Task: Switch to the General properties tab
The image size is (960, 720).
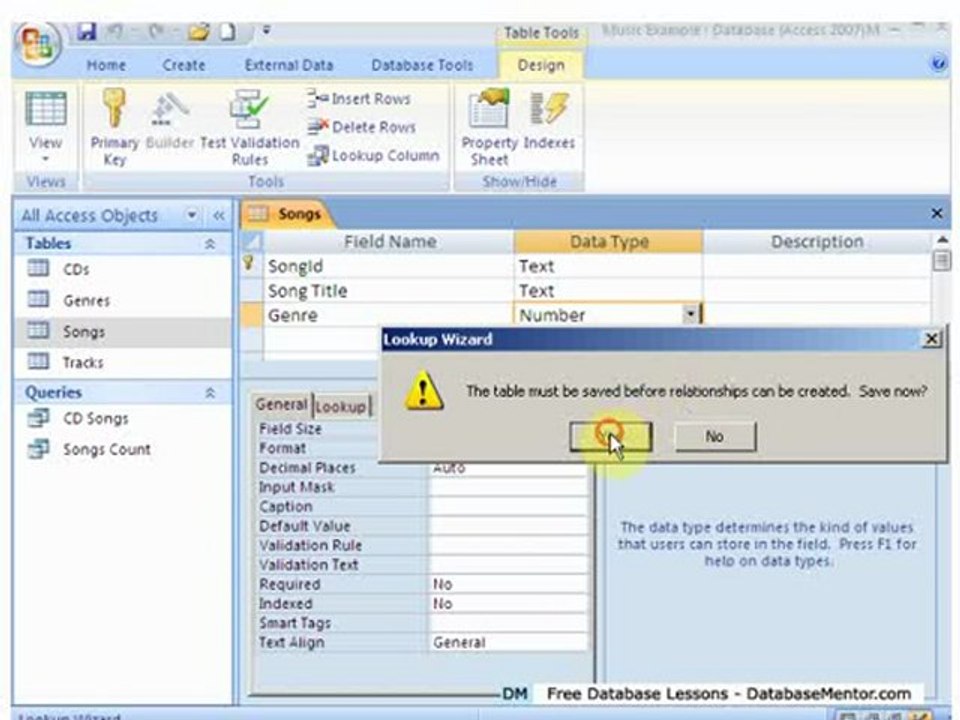Action: (x=281, y=404)
